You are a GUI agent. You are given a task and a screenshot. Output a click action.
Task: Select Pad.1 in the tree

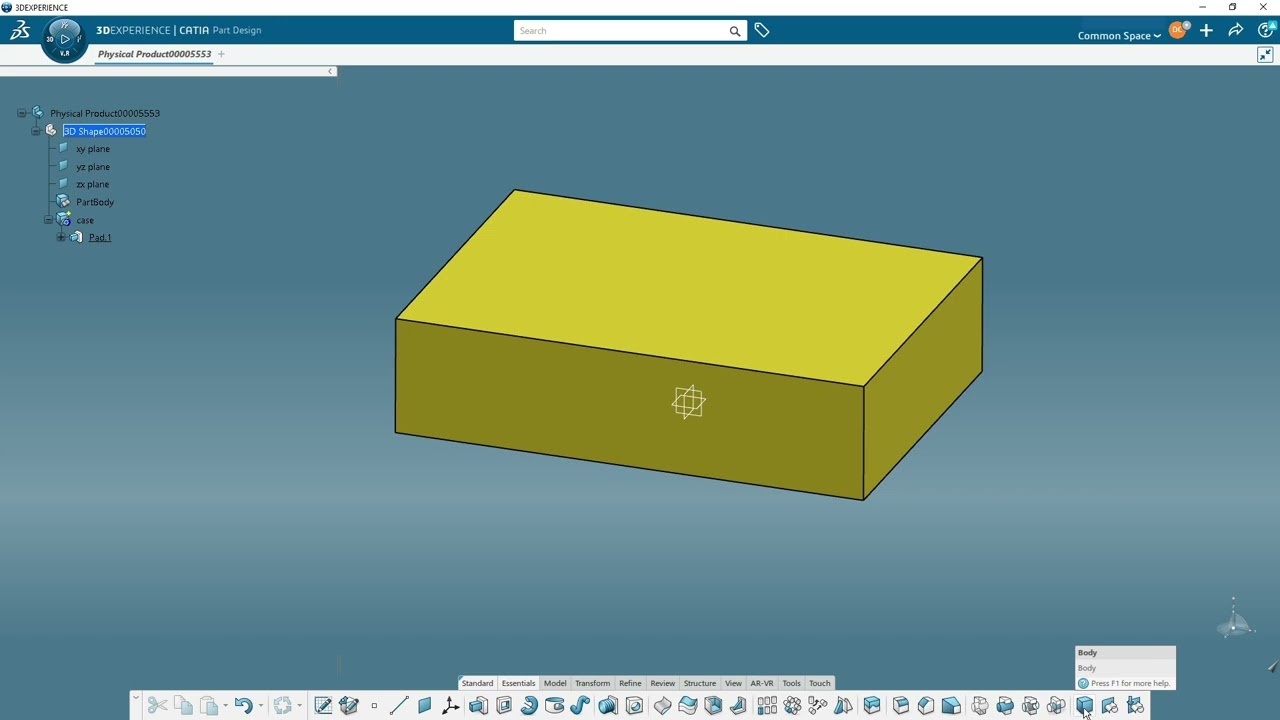[x=100, y=237]
